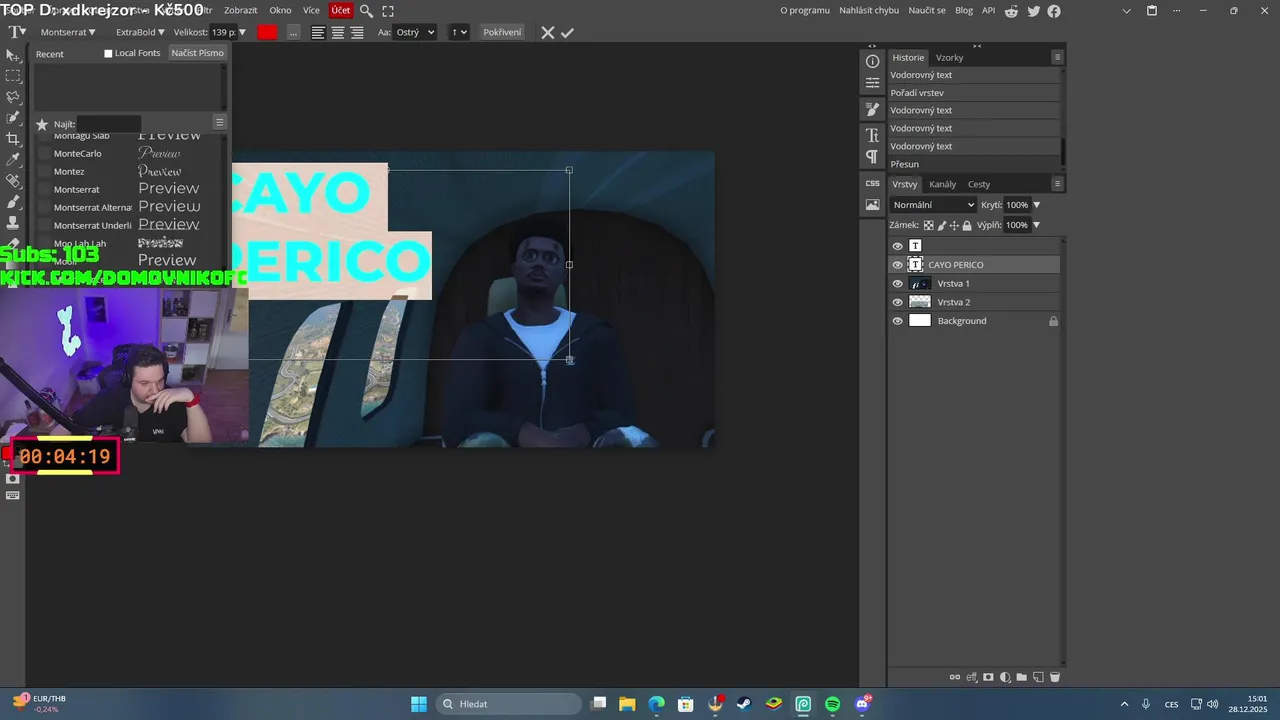Screen dimensions: 1280x720
Task: Select the Healing Brush tool
Action: 13,181
